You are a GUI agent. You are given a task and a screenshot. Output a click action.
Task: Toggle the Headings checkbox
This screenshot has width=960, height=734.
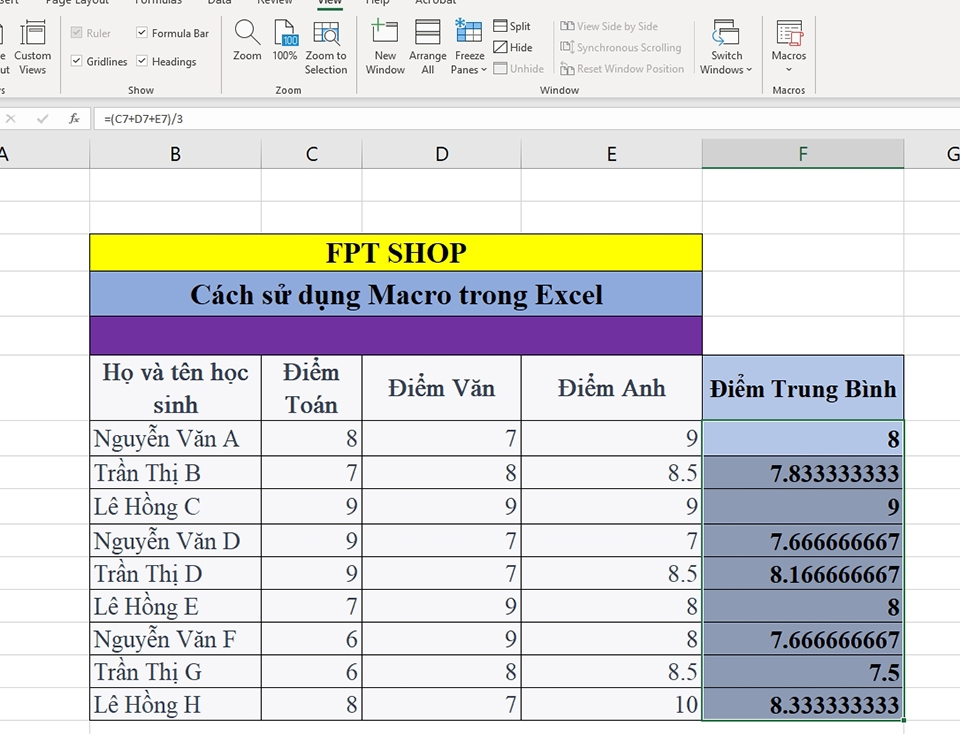click(x=141, y=61)
